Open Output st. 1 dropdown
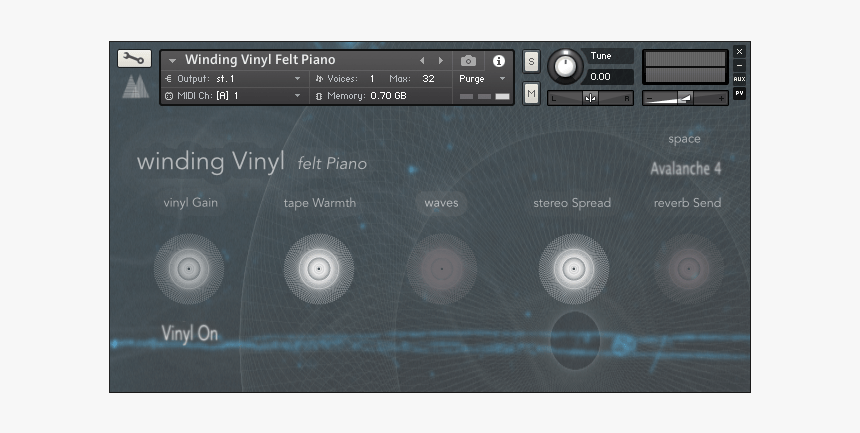Viewport: 860px width, 433px height. [235, 79]
